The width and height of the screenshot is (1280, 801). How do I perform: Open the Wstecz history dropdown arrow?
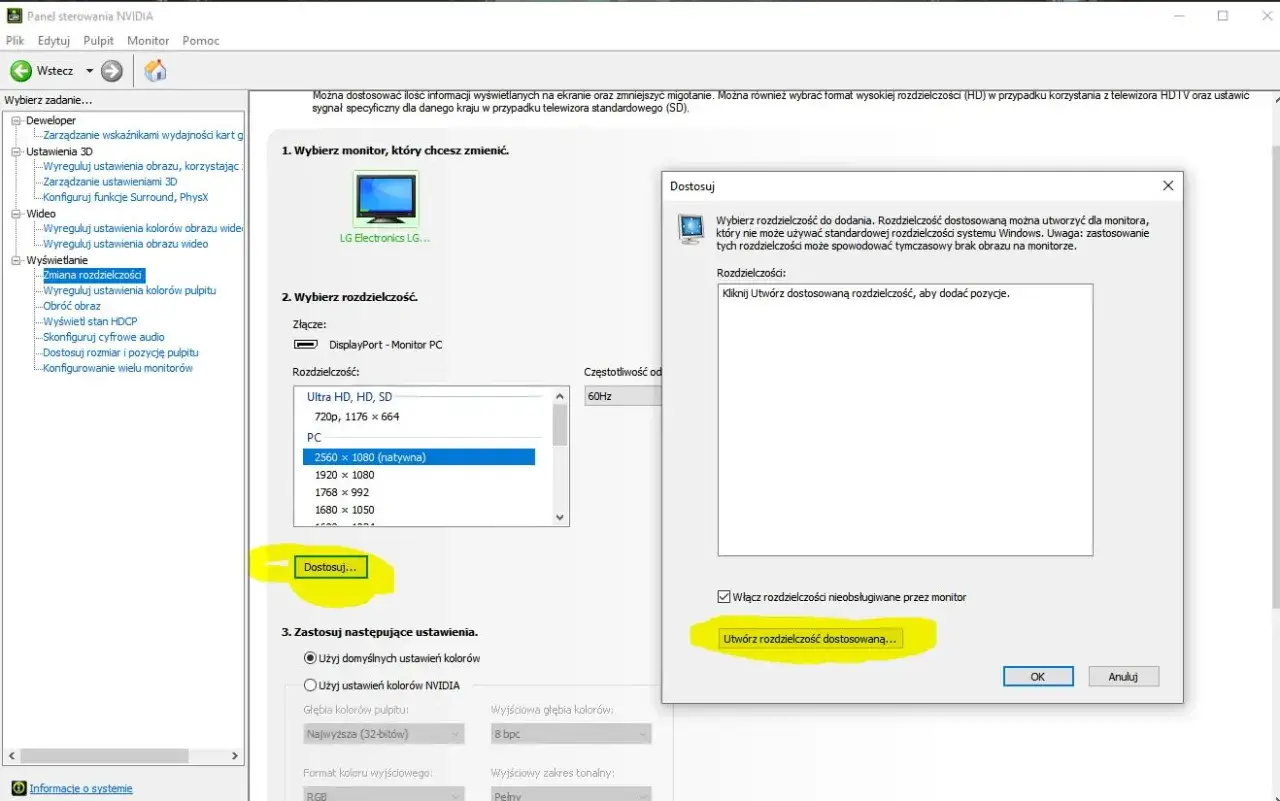[89, 71]
